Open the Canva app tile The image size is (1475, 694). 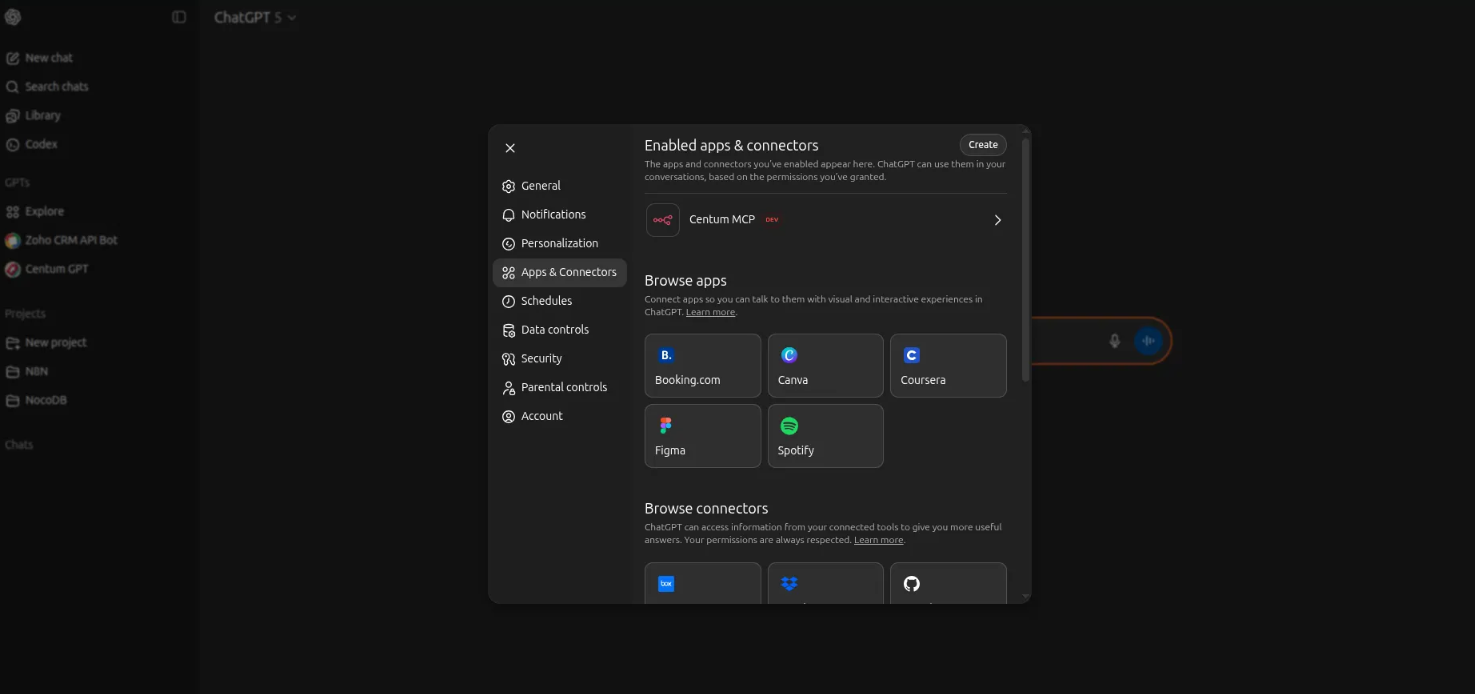tap(825, 365)
